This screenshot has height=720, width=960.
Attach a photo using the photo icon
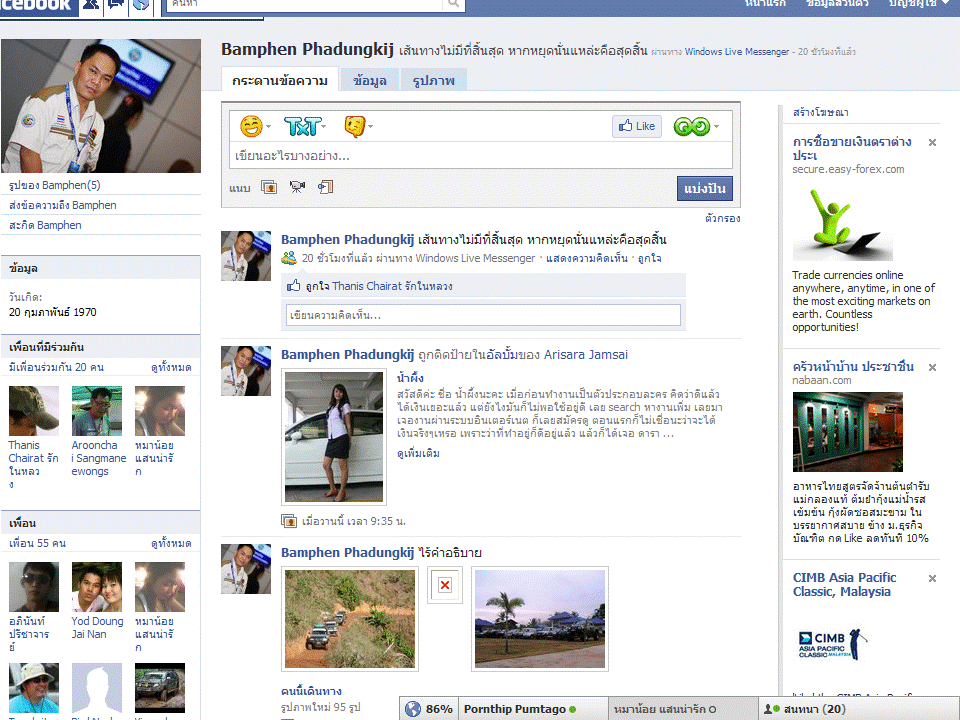268,187
